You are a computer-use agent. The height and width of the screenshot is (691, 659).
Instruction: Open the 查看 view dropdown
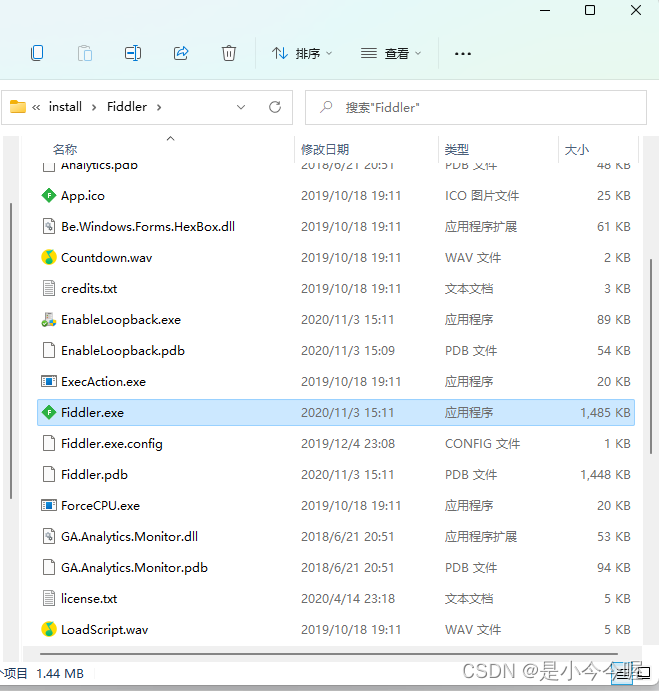click(391, 53)
